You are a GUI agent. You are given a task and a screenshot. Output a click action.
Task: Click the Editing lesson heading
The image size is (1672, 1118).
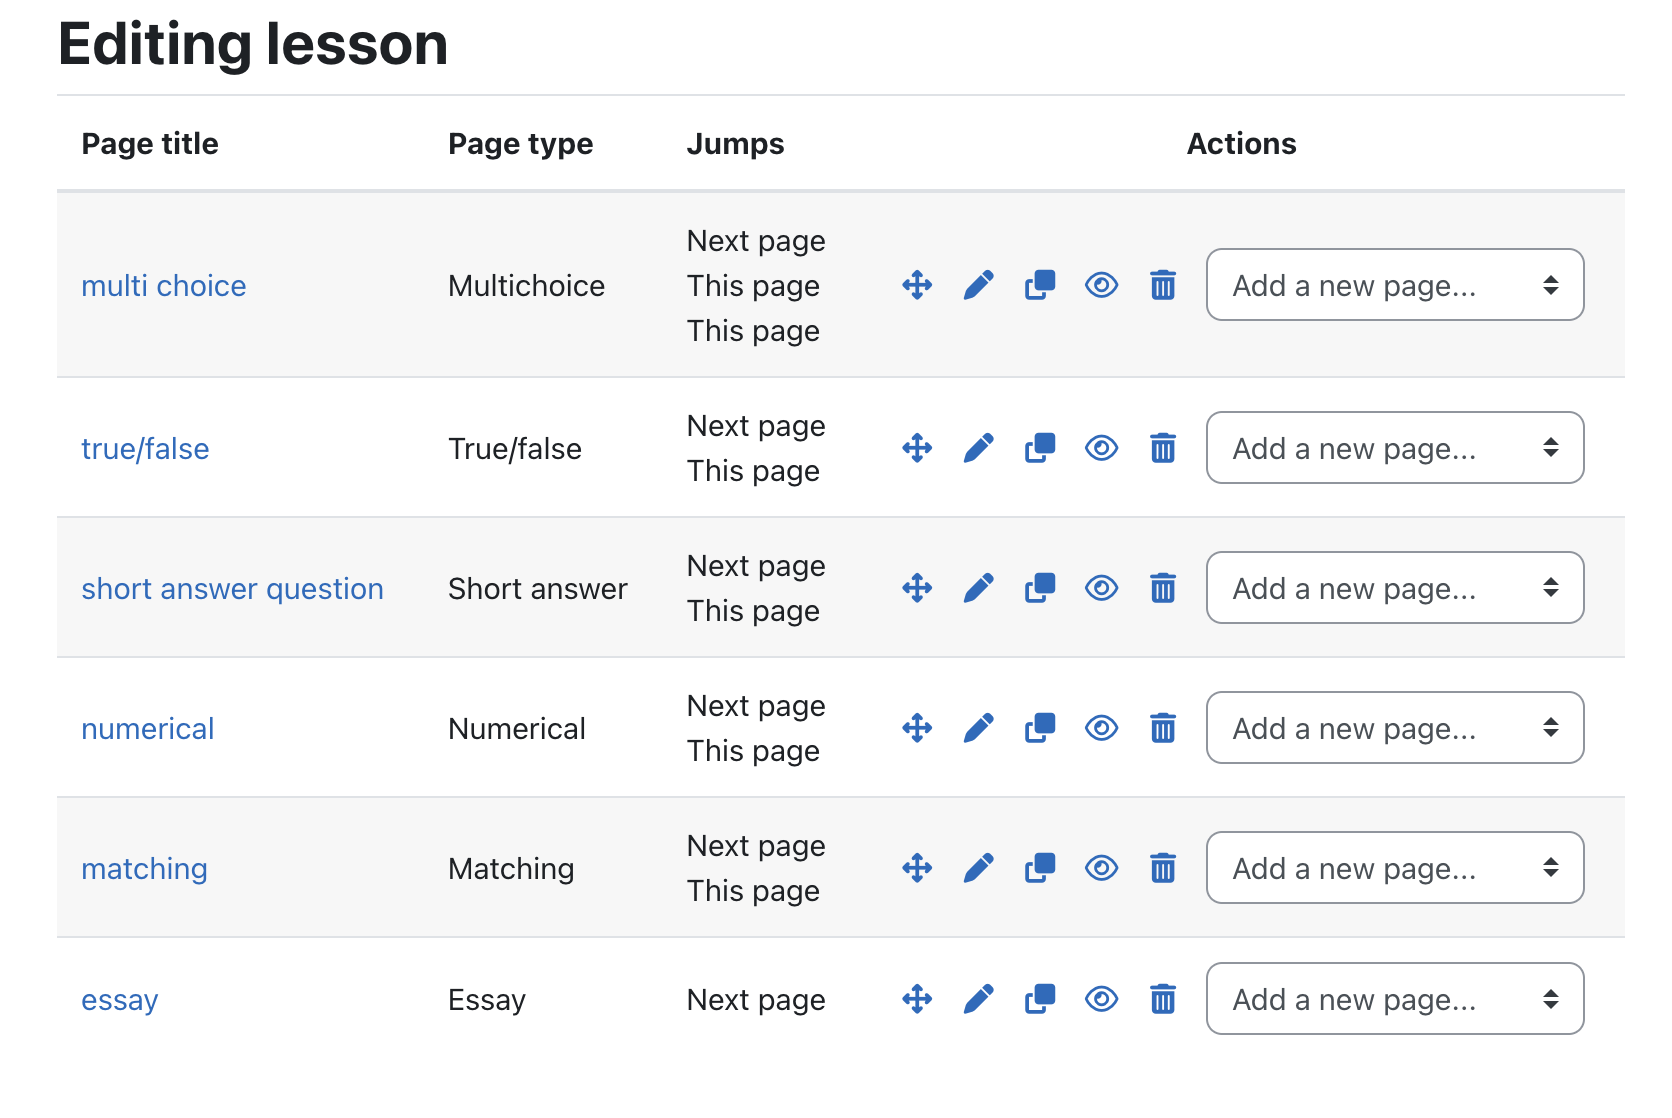click(x=253, y=44)
